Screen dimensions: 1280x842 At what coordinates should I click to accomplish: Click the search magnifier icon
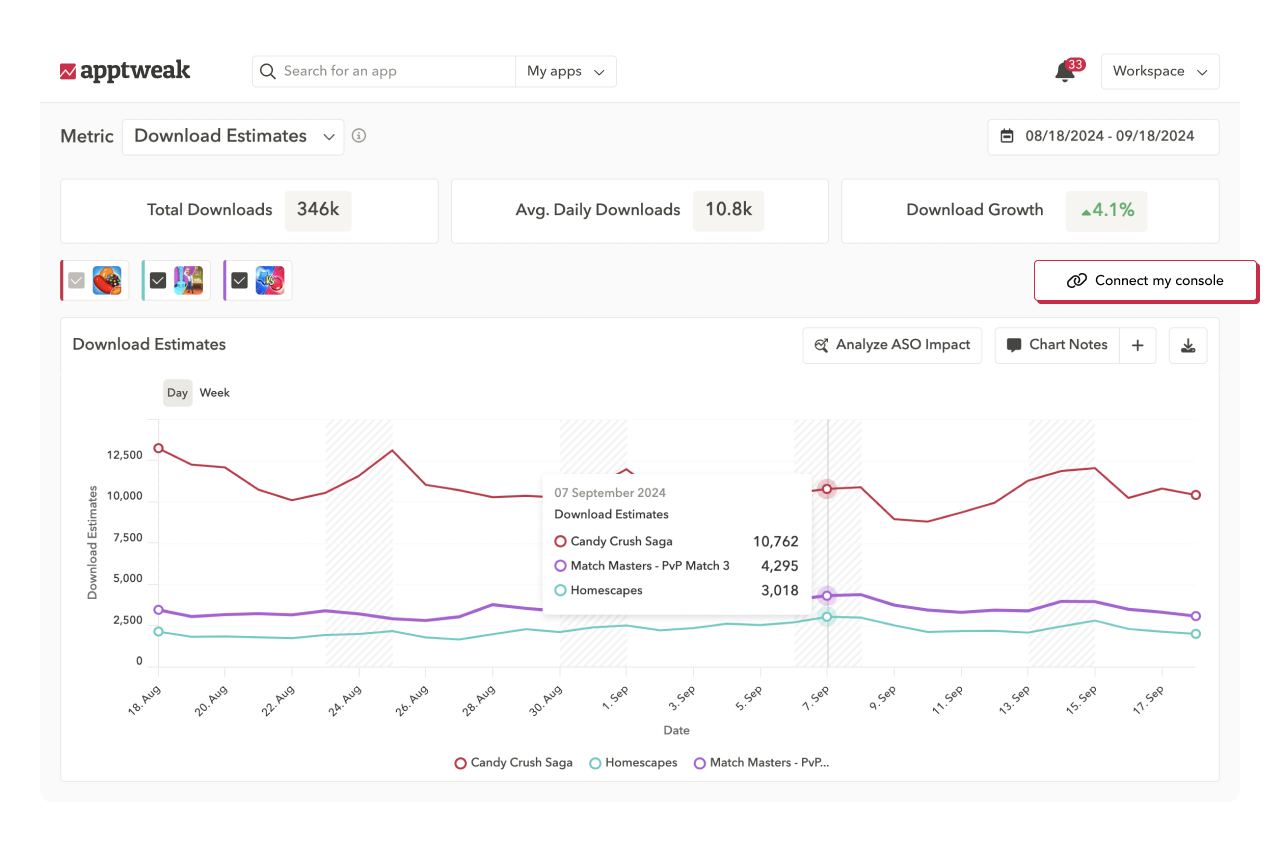268,71
